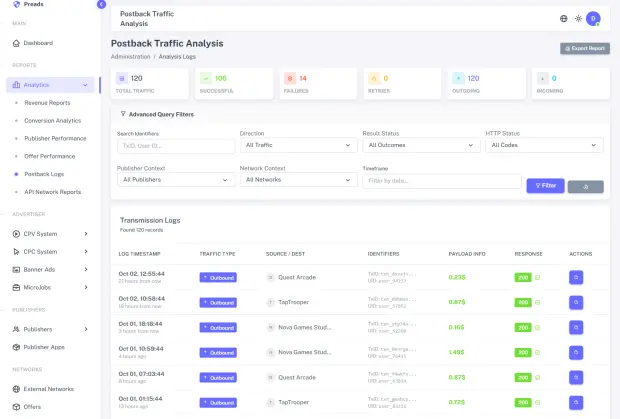620x419 pixels.
Task: Click the Preads logo icon
Action: pos(16,4)
